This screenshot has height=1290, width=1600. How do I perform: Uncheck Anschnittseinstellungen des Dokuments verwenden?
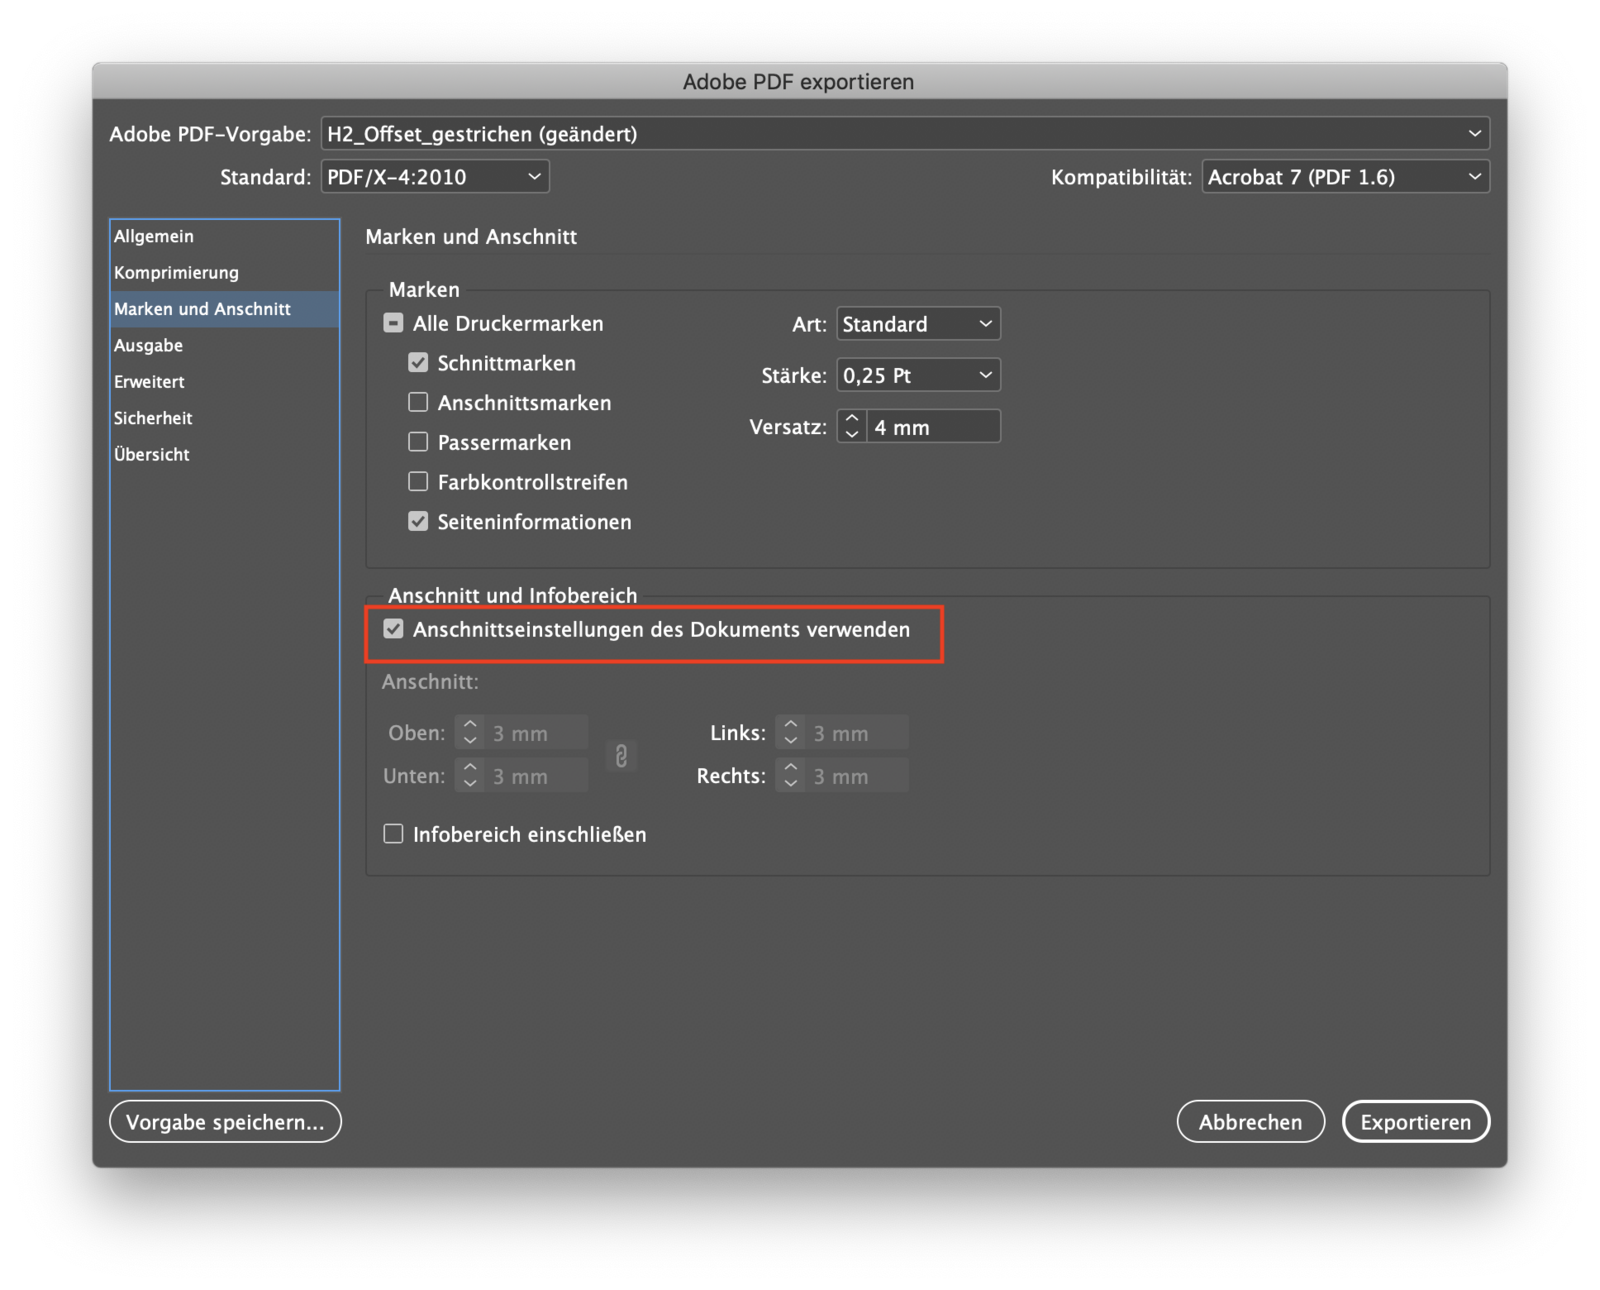point(394,629)
